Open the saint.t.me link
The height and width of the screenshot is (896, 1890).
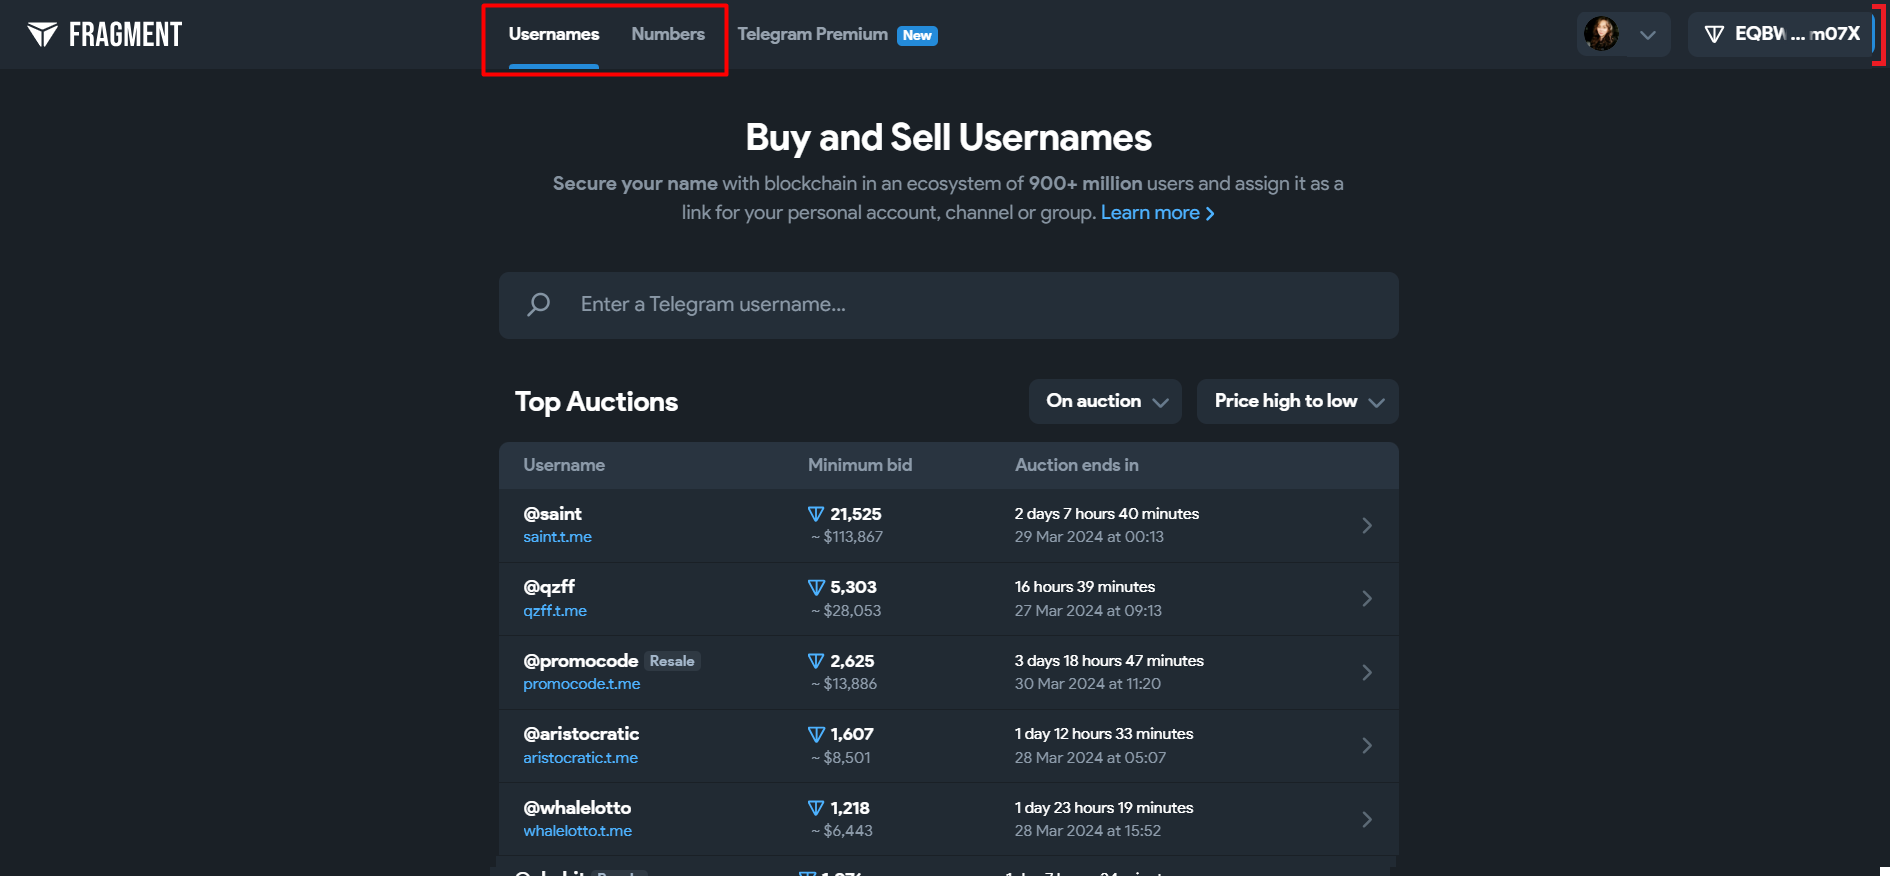(557, 537)
